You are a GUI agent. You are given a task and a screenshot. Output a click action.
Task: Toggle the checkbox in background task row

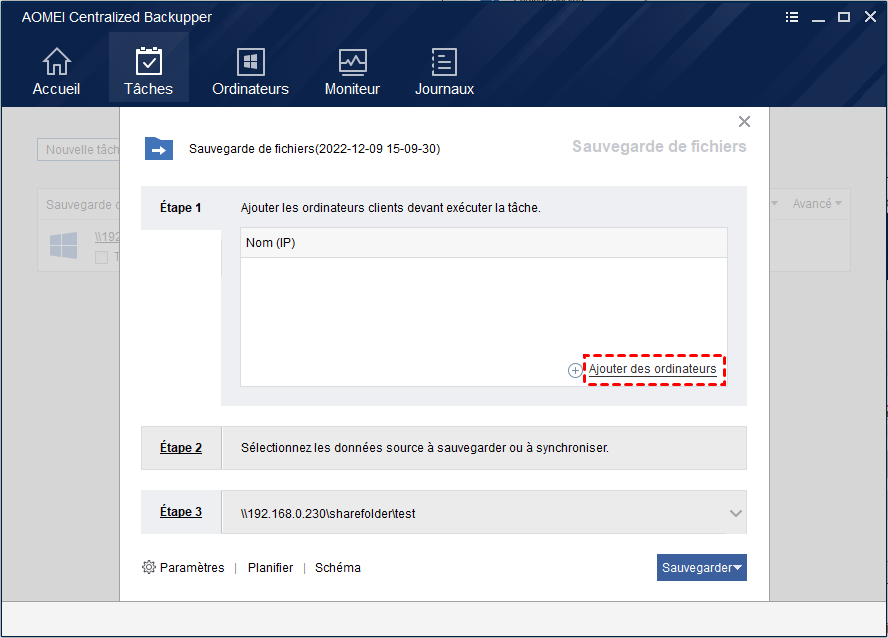click(101, 258)
